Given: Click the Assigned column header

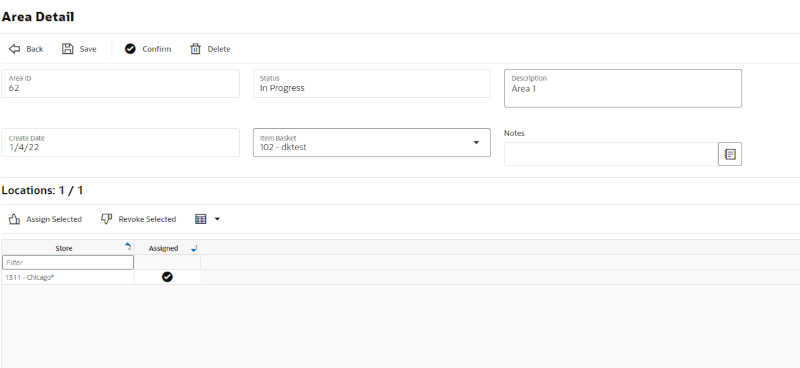Looking at the screenshot, I should tap(163, 249).
